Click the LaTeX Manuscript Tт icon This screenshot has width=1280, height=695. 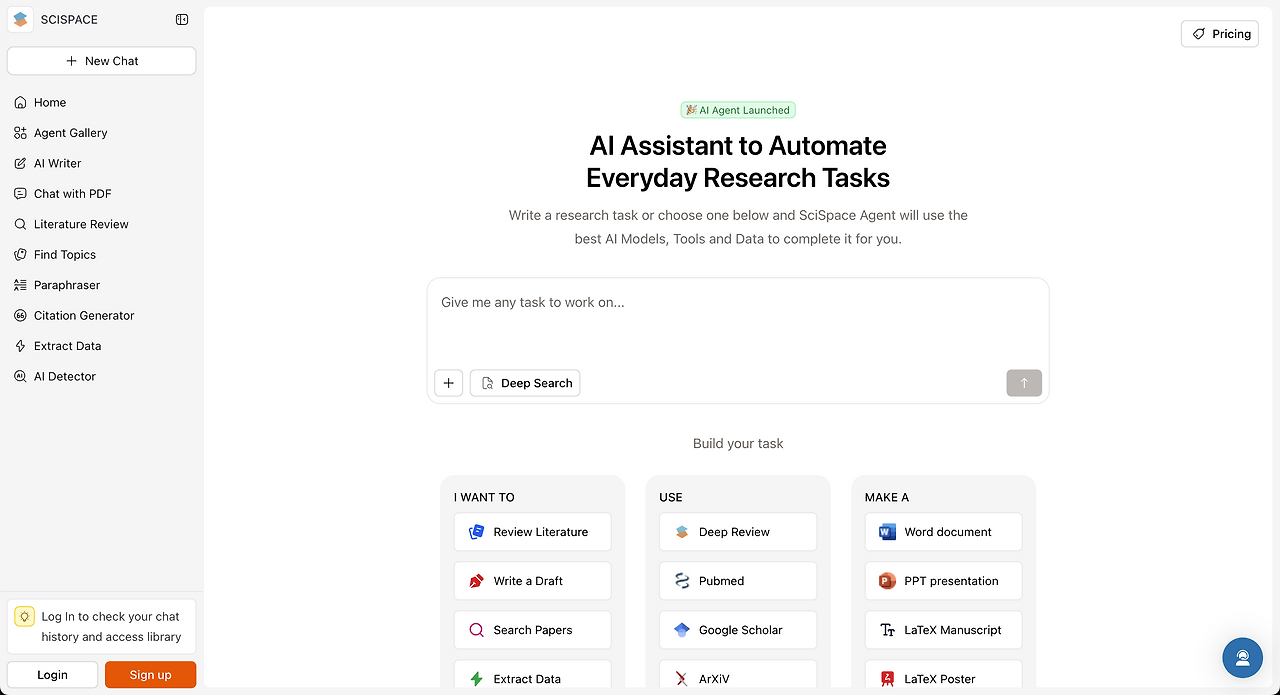887,630
